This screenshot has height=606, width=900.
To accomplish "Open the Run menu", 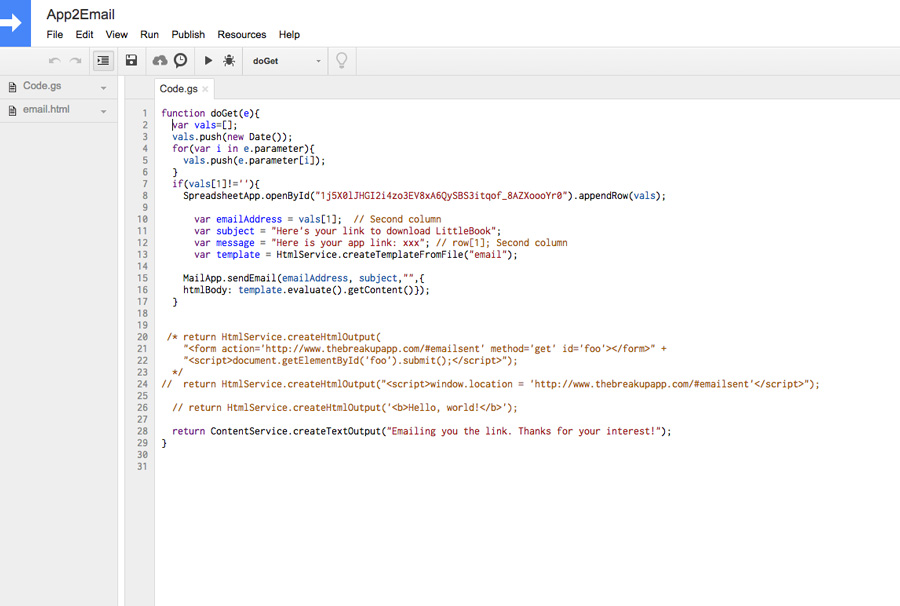I will click(x=149, y=34).
